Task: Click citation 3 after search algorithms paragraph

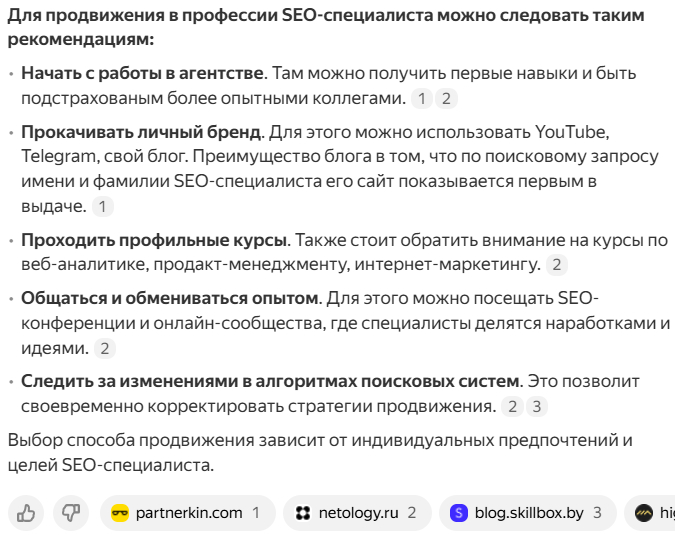Action: [x=538, y=407]
